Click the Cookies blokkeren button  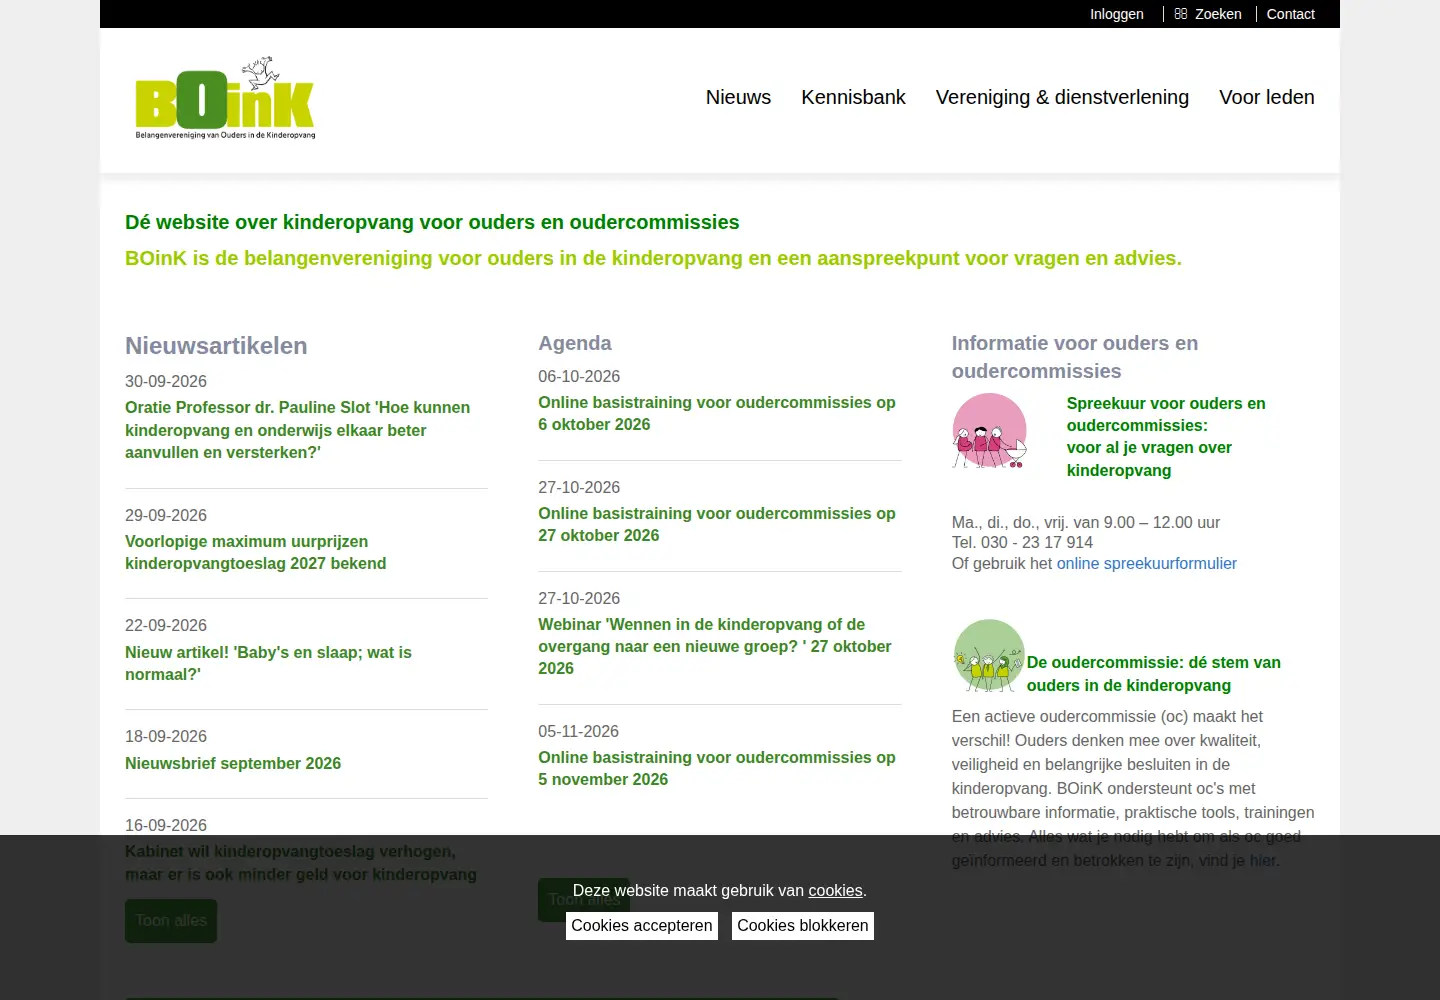click(803, 926)
